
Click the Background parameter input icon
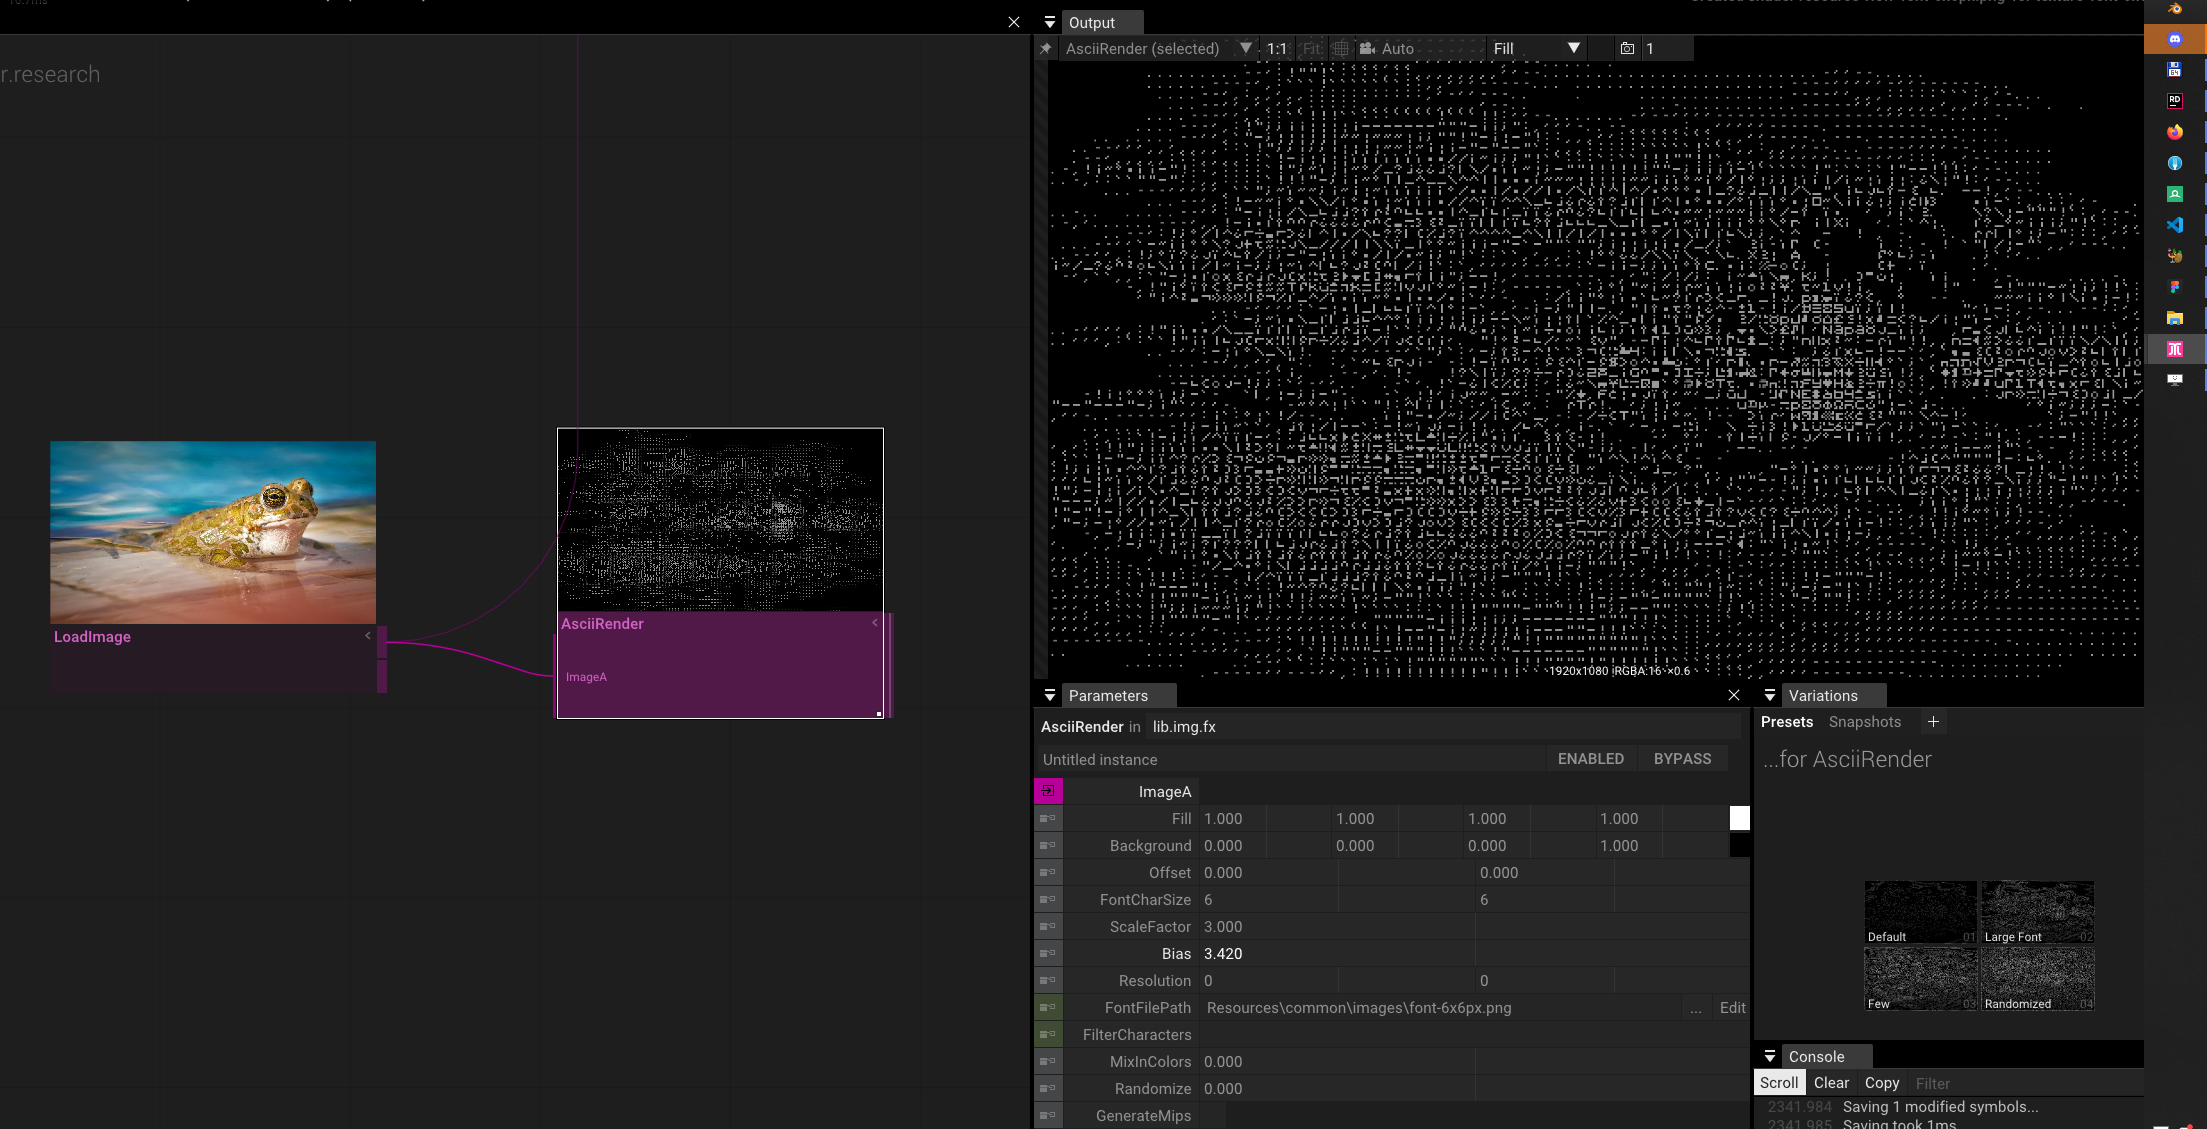(x=1048, y=845)
